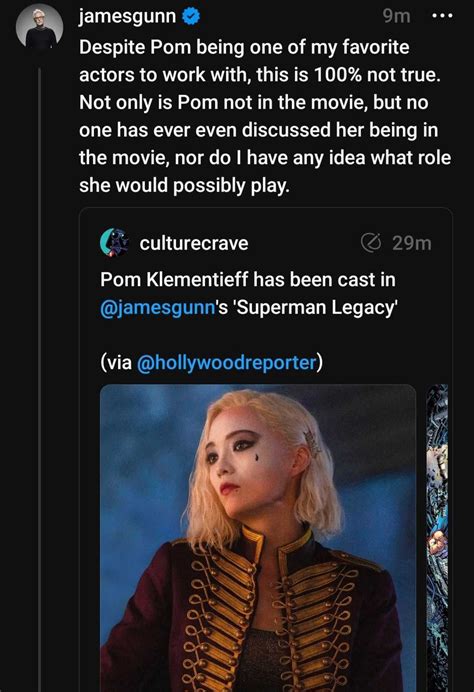This screenshot has height=692, width=474.
Task: Open the blonde woman photo thumbnail
Action: coord(258,538)
